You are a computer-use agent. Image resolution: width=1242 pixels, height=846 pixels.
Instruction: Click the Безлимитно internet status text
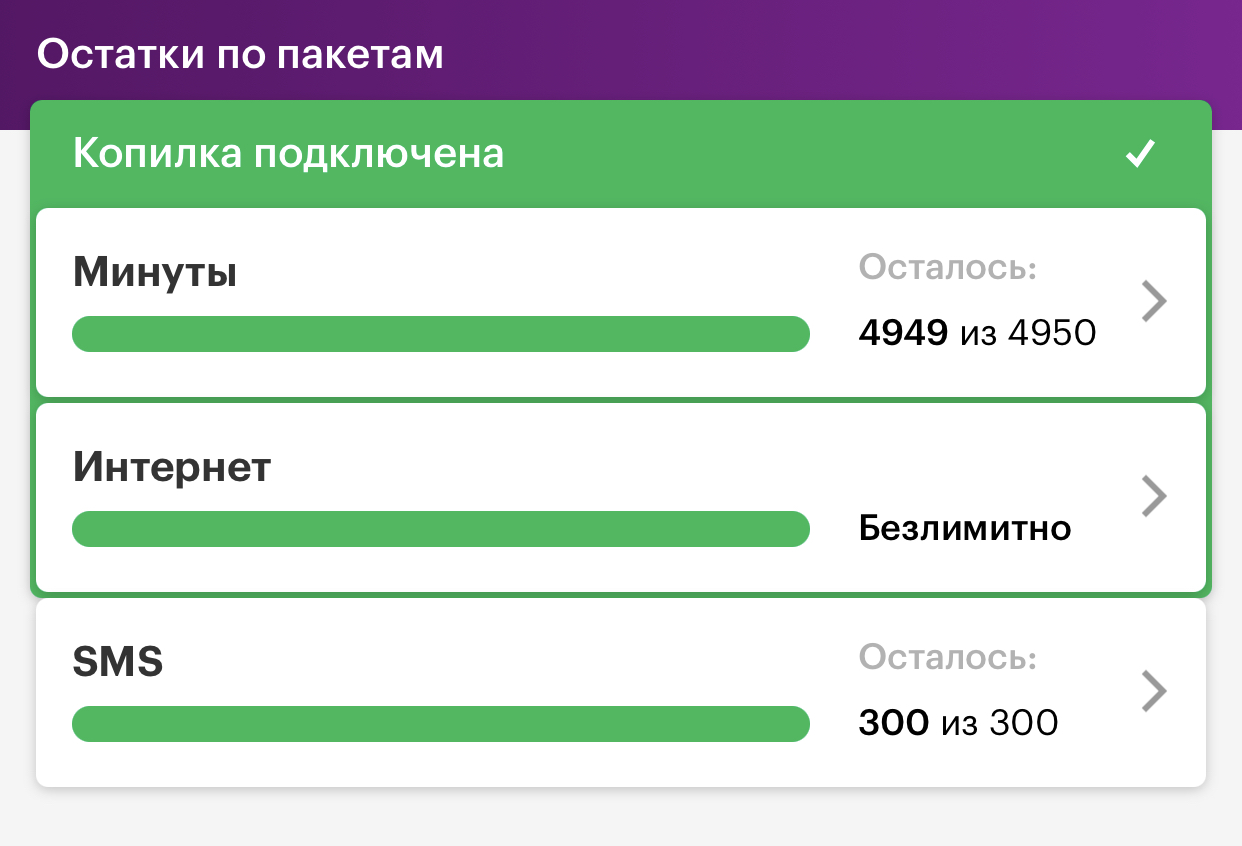(965, 528)
